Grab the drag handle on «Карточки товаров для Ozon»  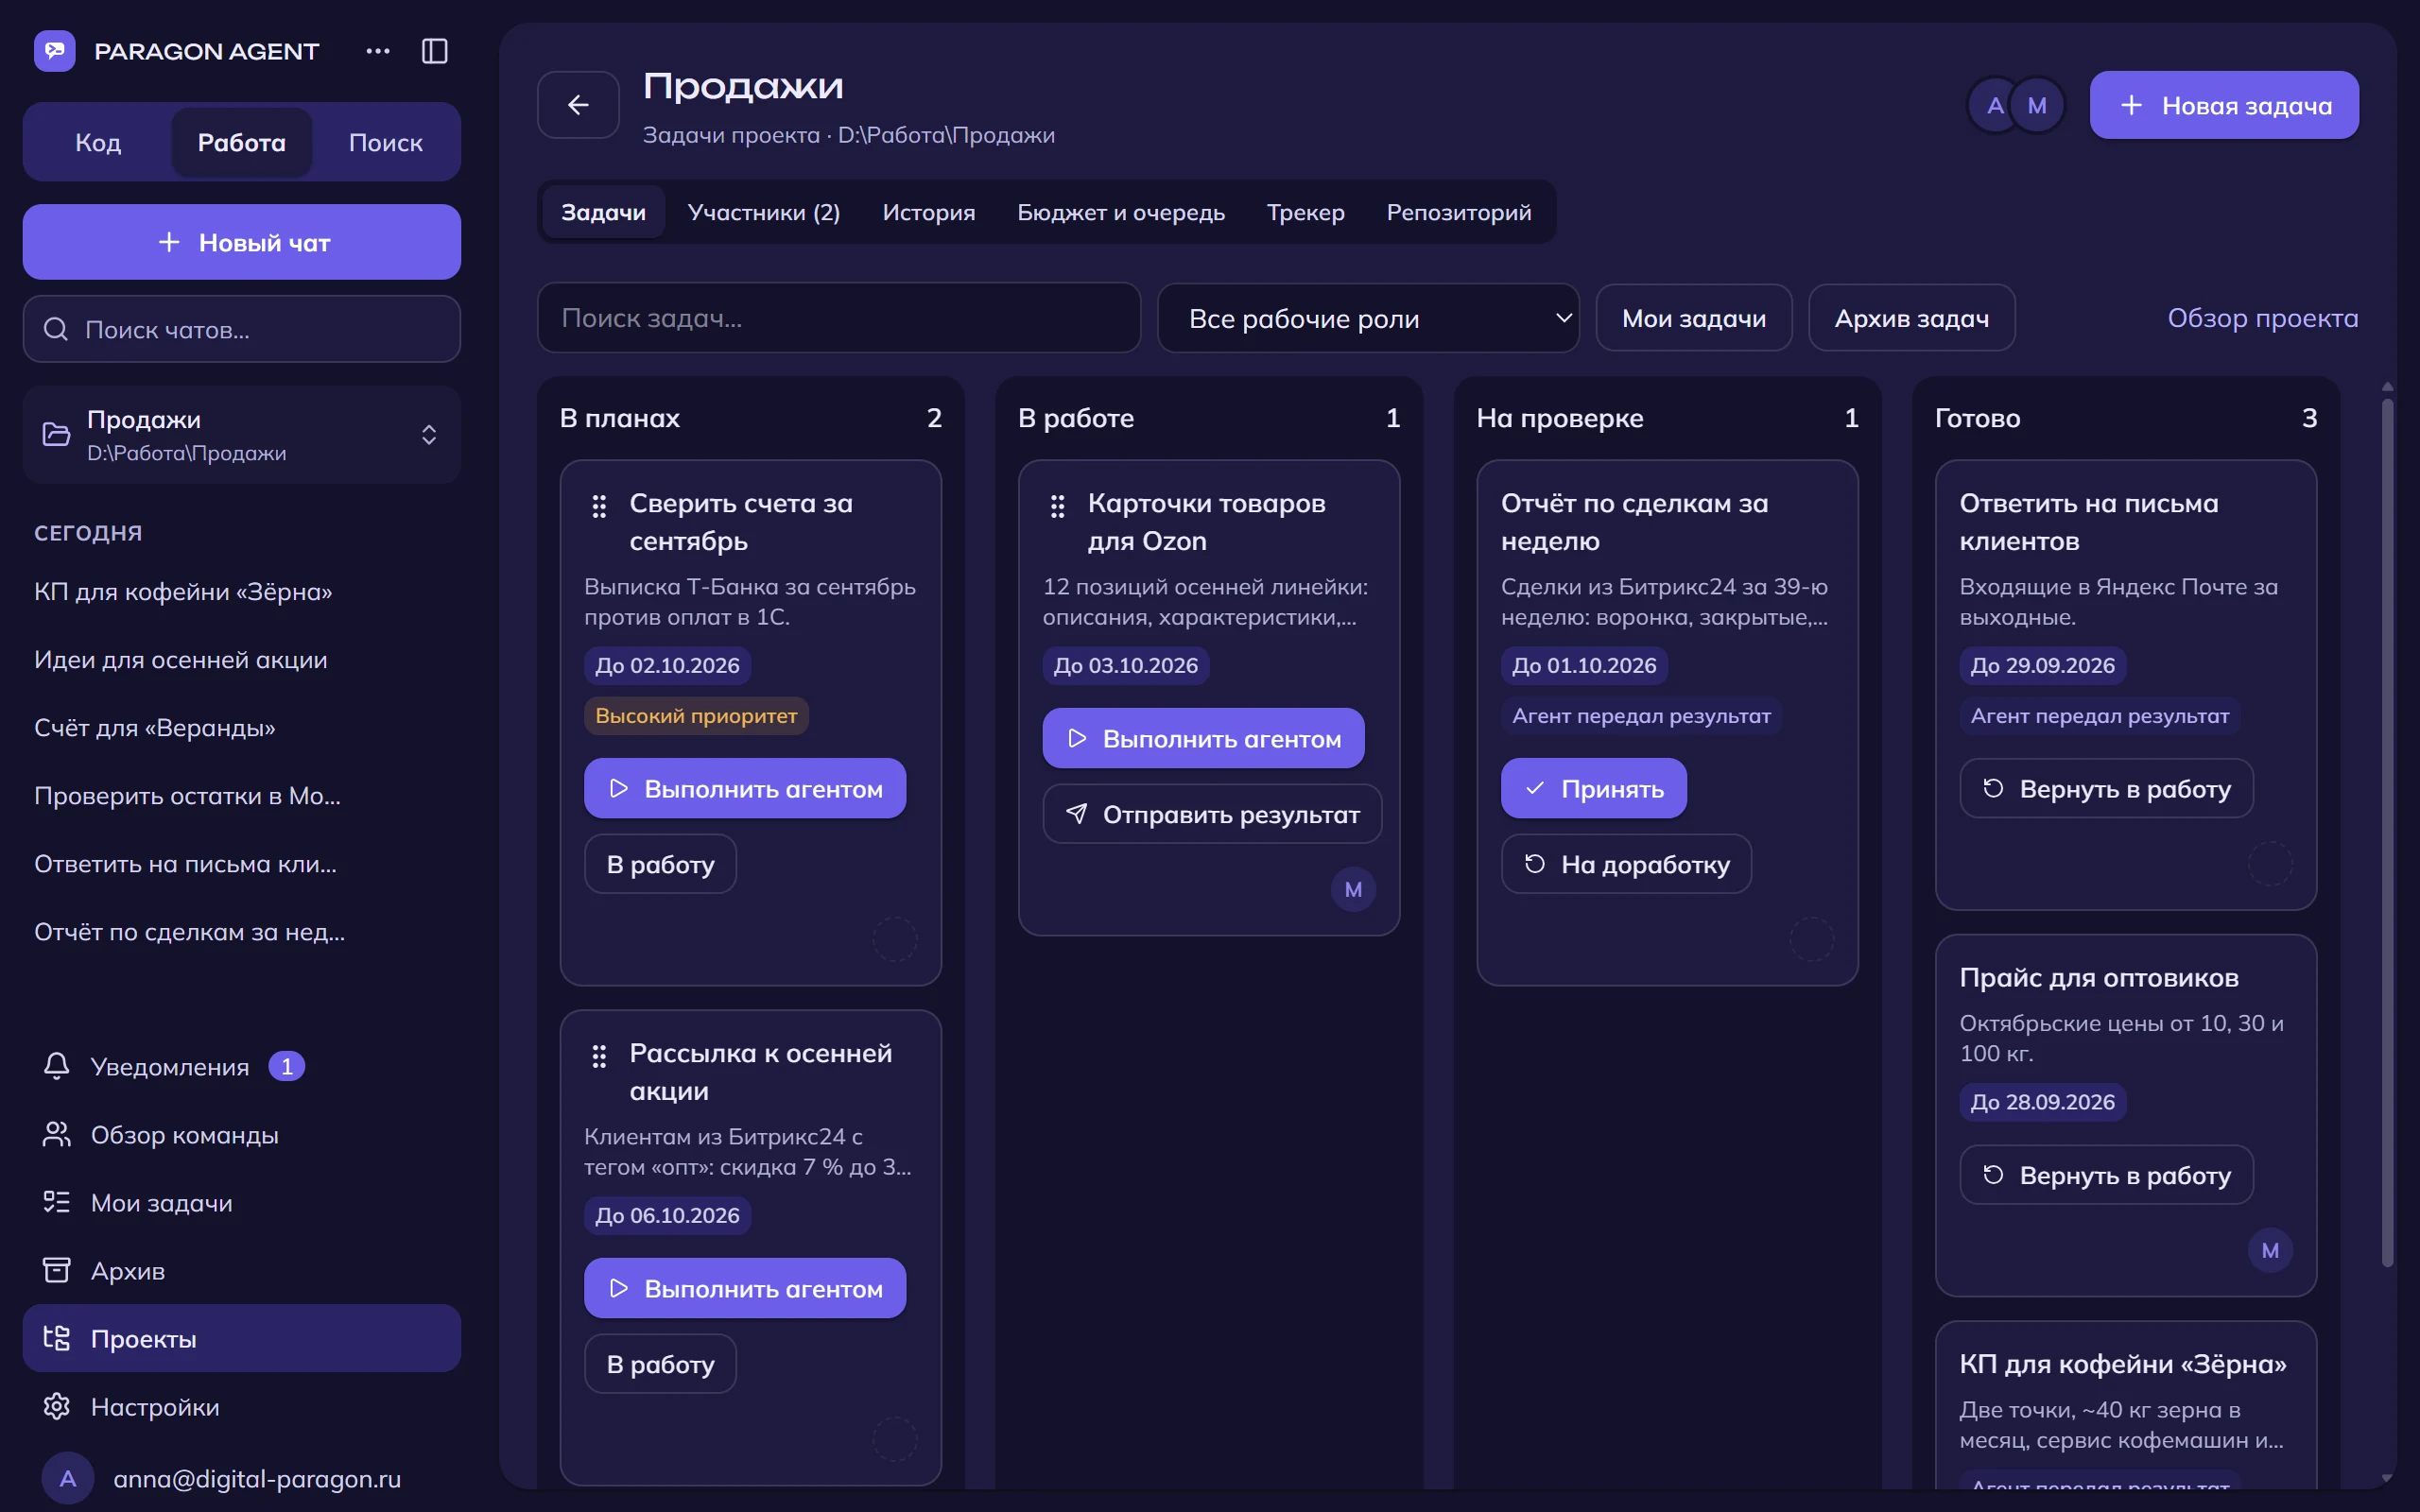pyautogui.click(x=1057, y=506)
